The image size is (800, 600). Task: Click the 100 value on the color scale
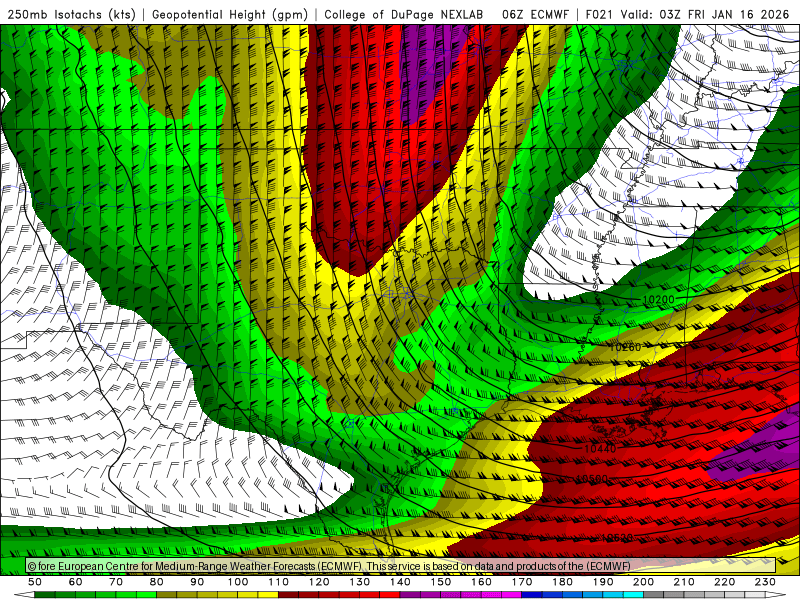pyautogui.click(x=238, y=582)
